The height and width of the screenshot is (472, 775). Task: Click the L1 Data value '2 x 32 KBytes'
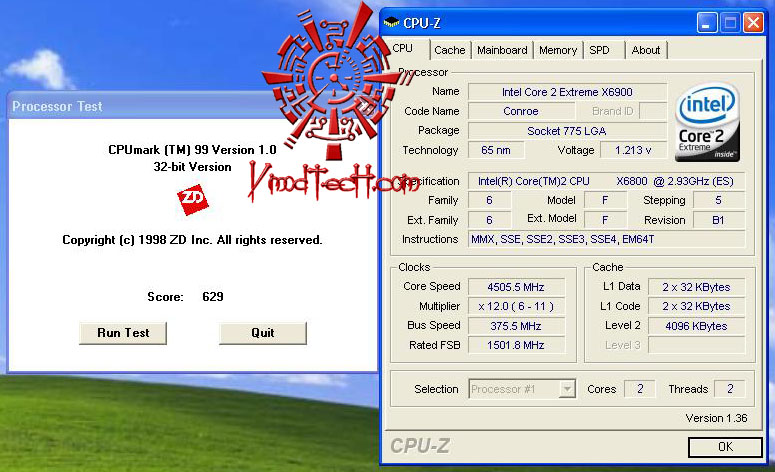click(696, 287)
